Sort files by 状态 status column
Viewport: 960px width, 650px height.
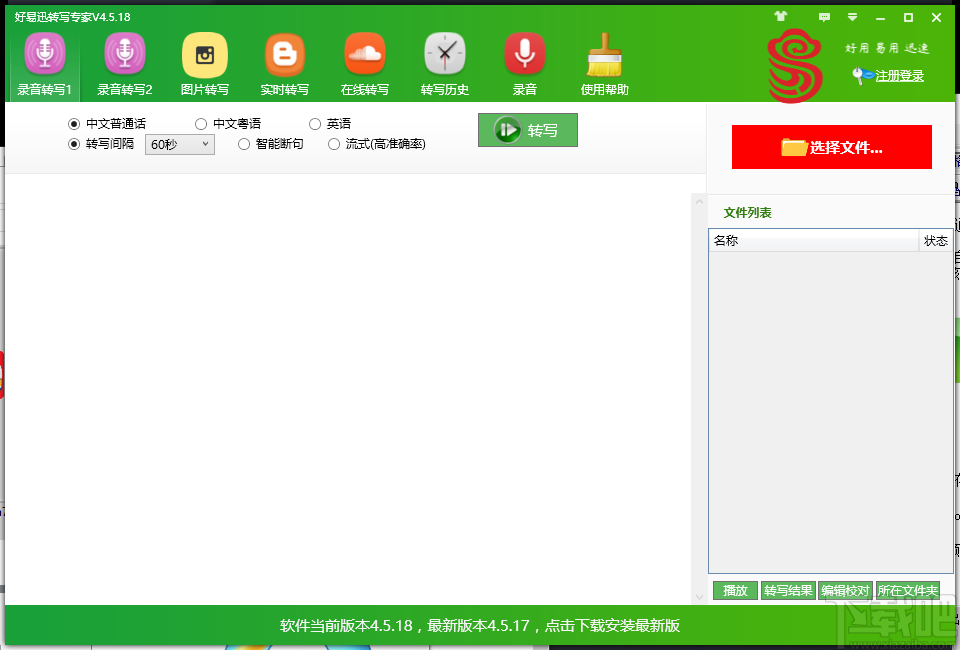pos(936,240)
